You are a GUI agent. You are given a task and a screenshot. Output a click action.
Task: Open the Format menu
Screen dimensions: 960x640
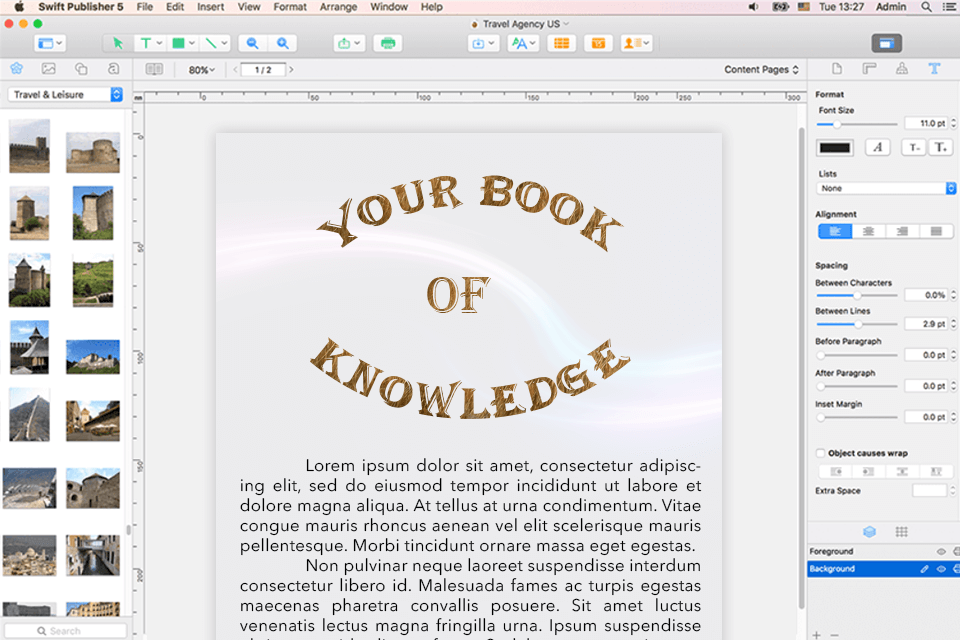[290, 7]
